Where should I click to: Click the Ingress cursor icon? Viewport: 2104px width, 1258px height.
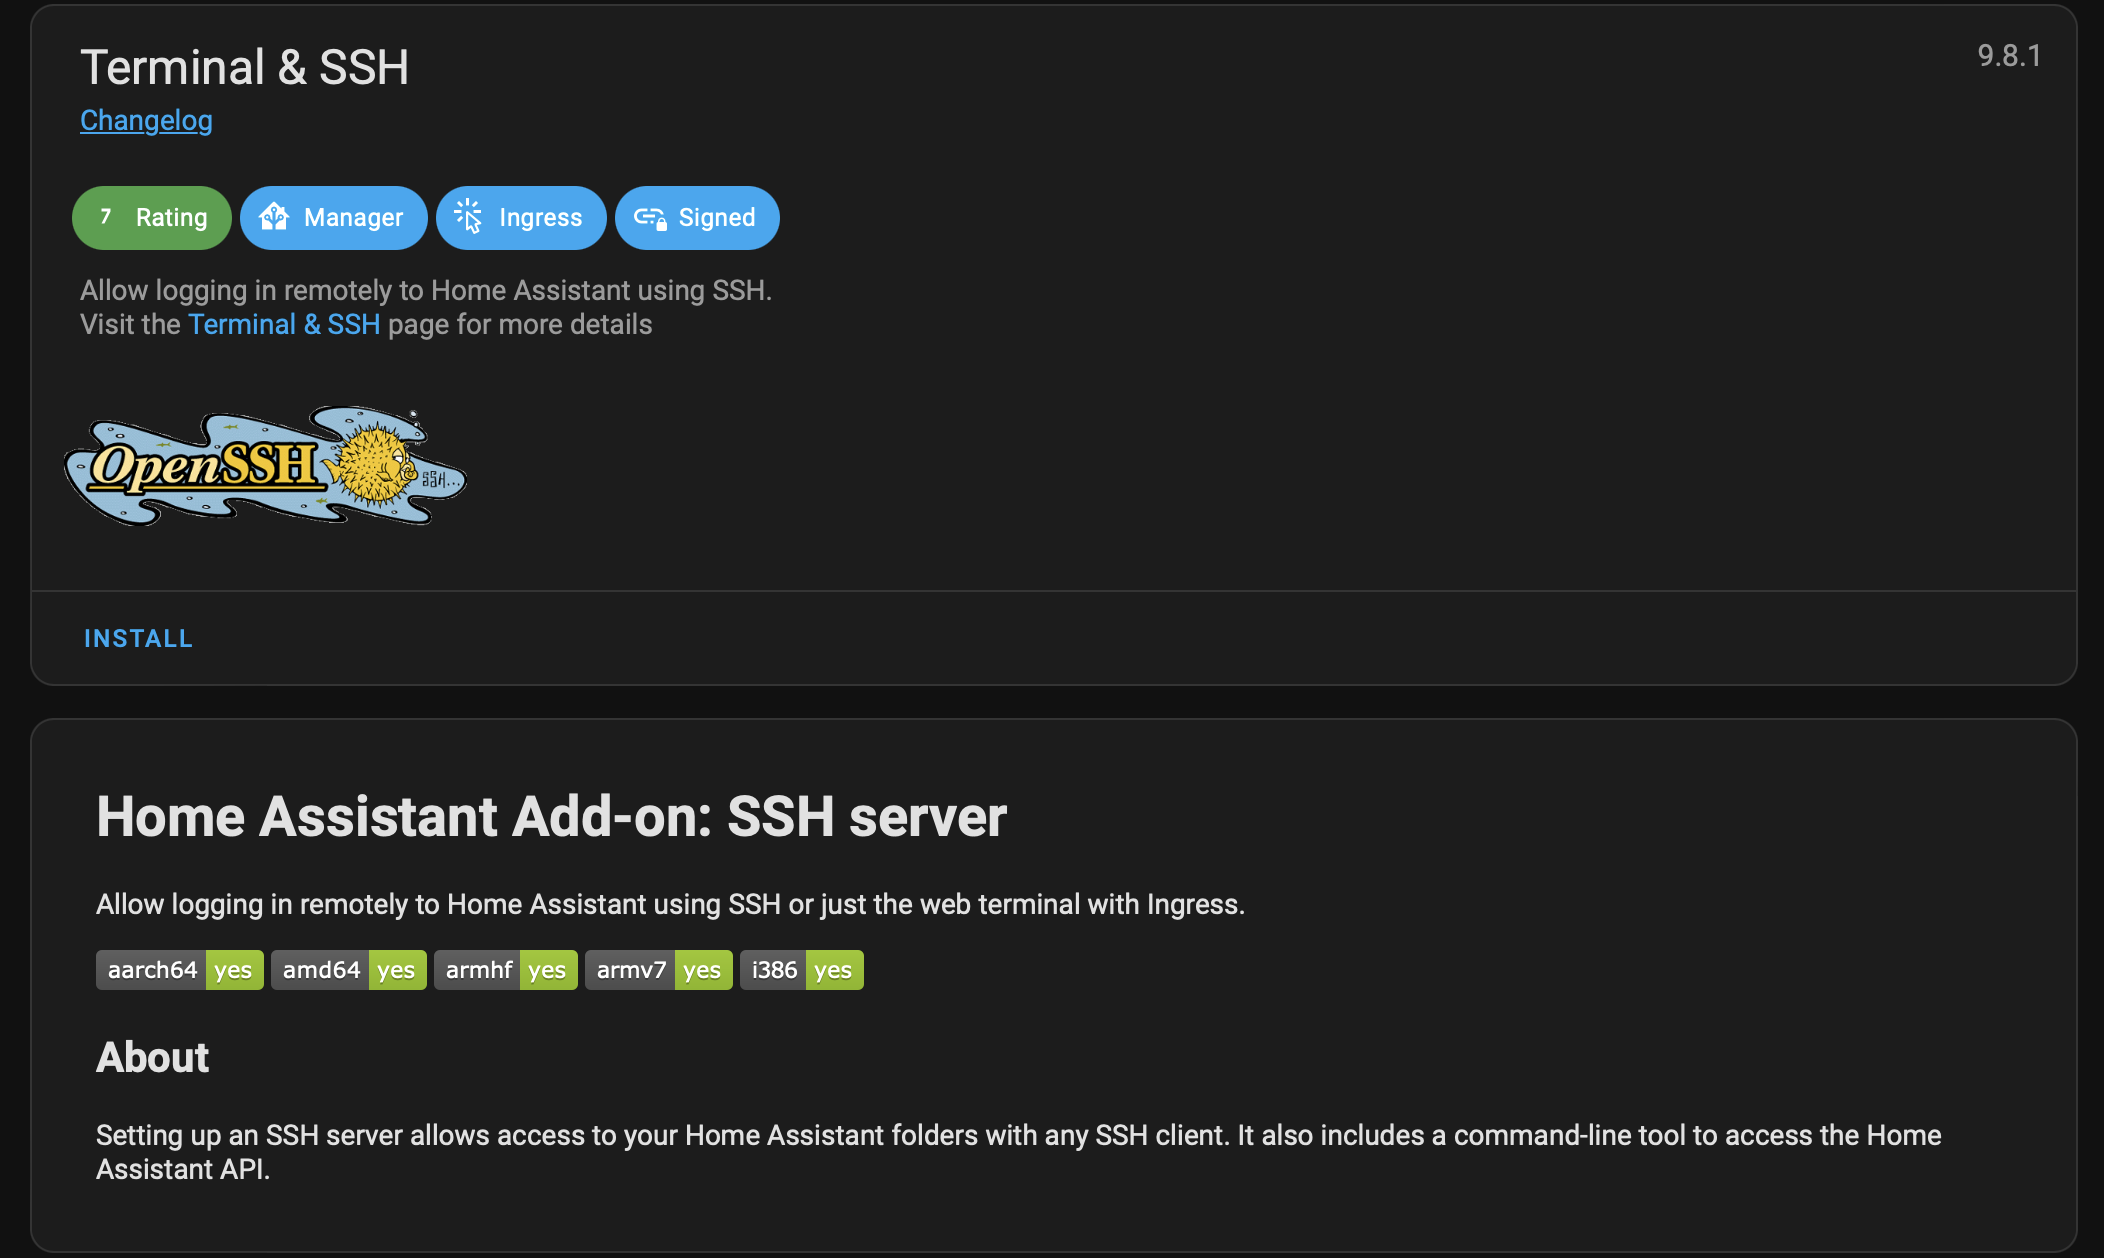coord(468,217)
